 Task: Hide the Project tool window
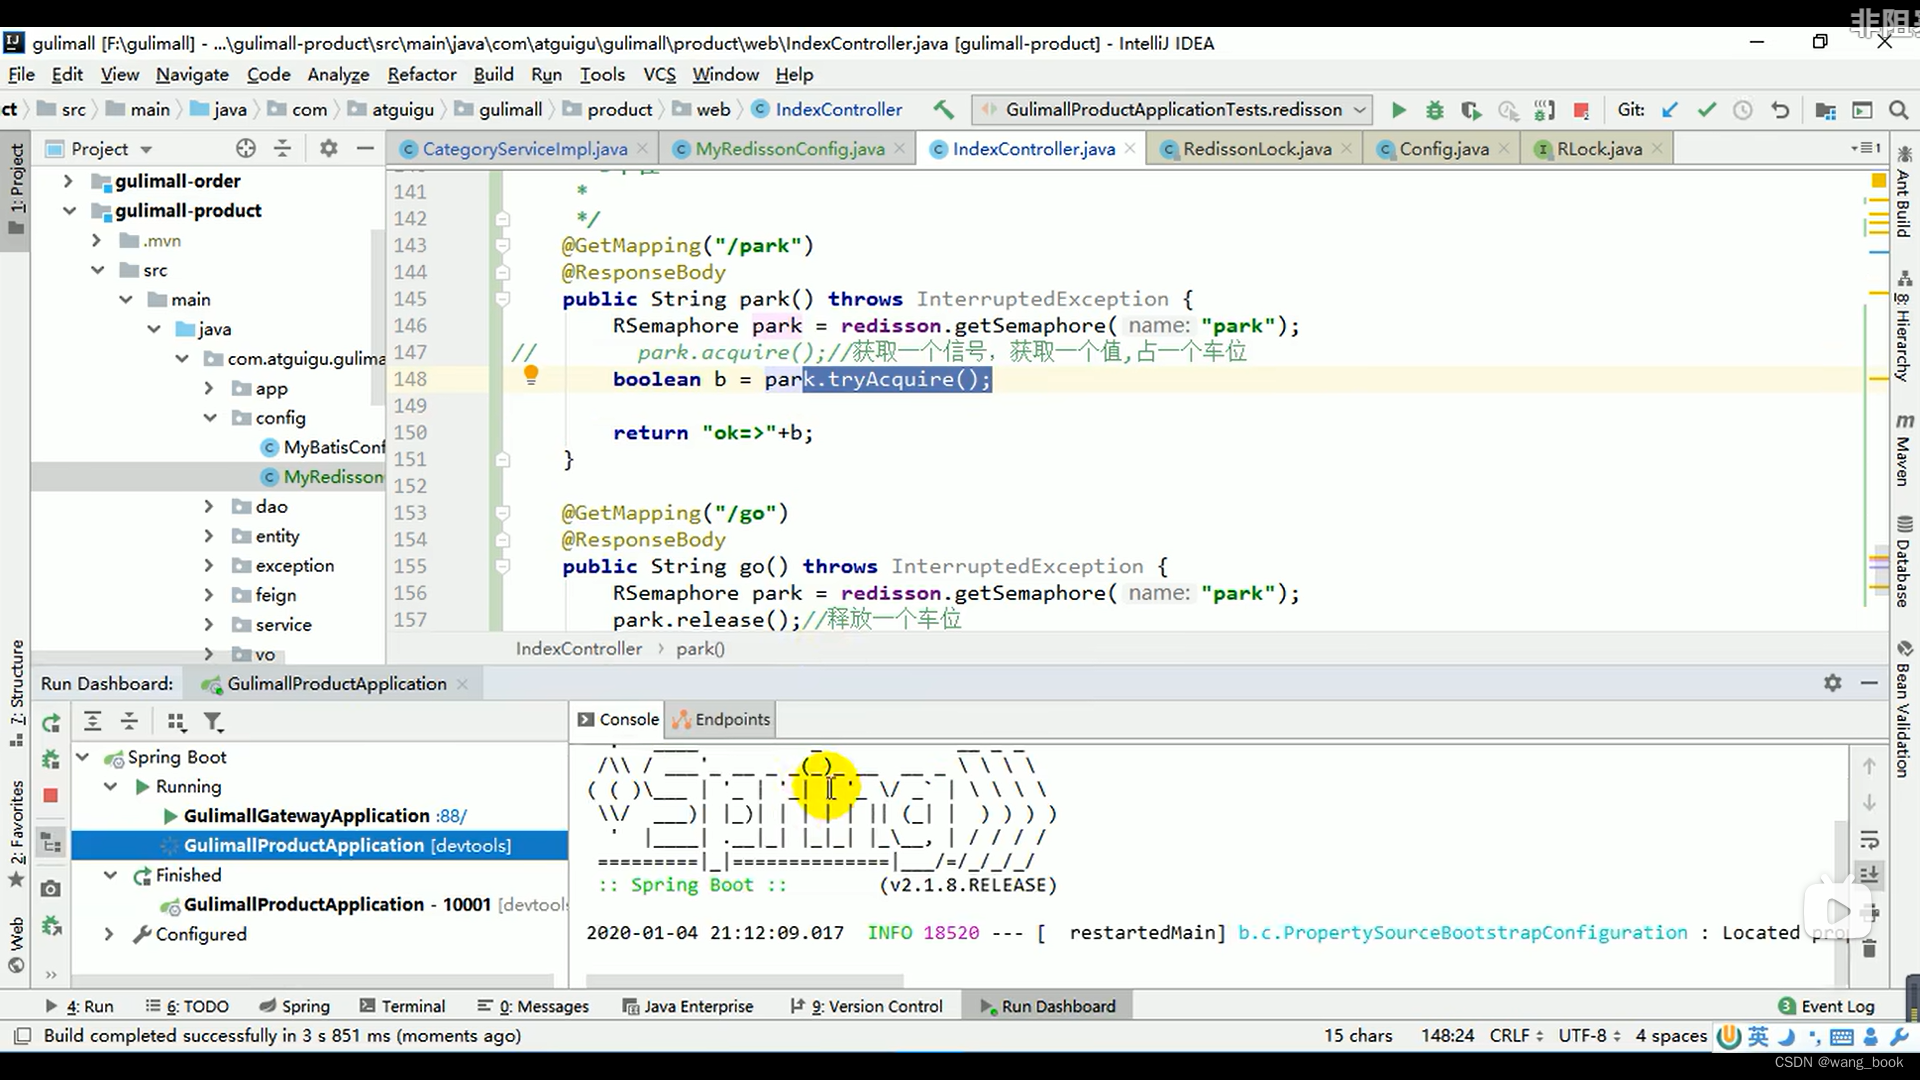point(365,148)
